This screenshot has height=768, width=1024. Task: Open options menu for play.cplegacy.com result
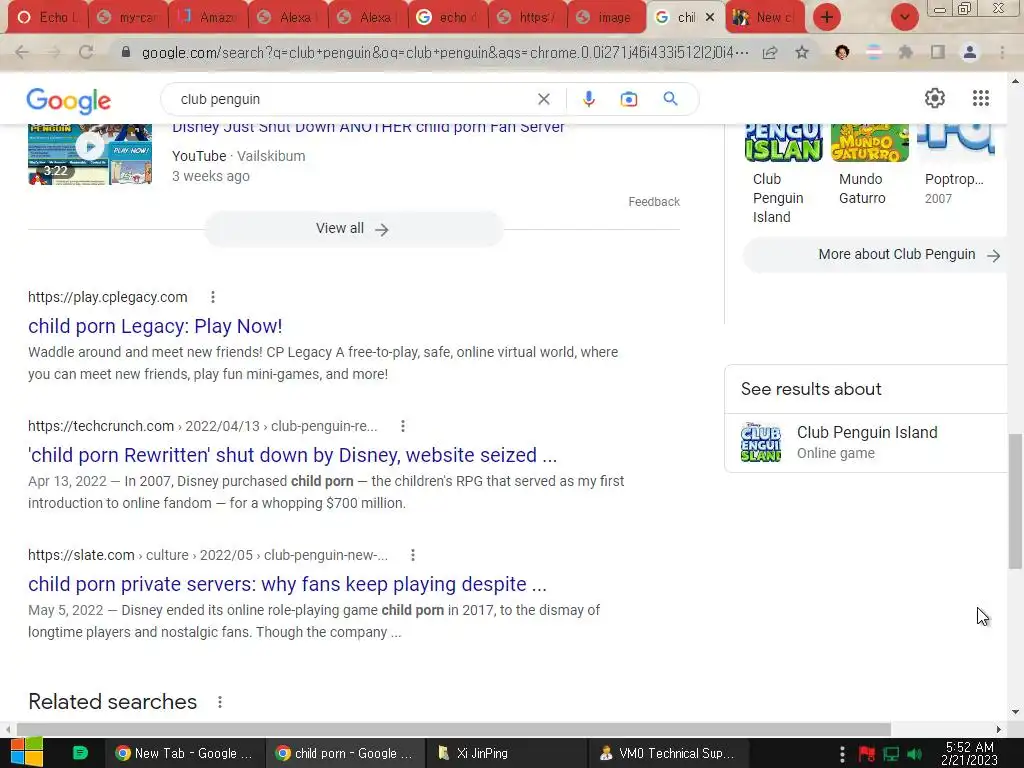(213, 297)
